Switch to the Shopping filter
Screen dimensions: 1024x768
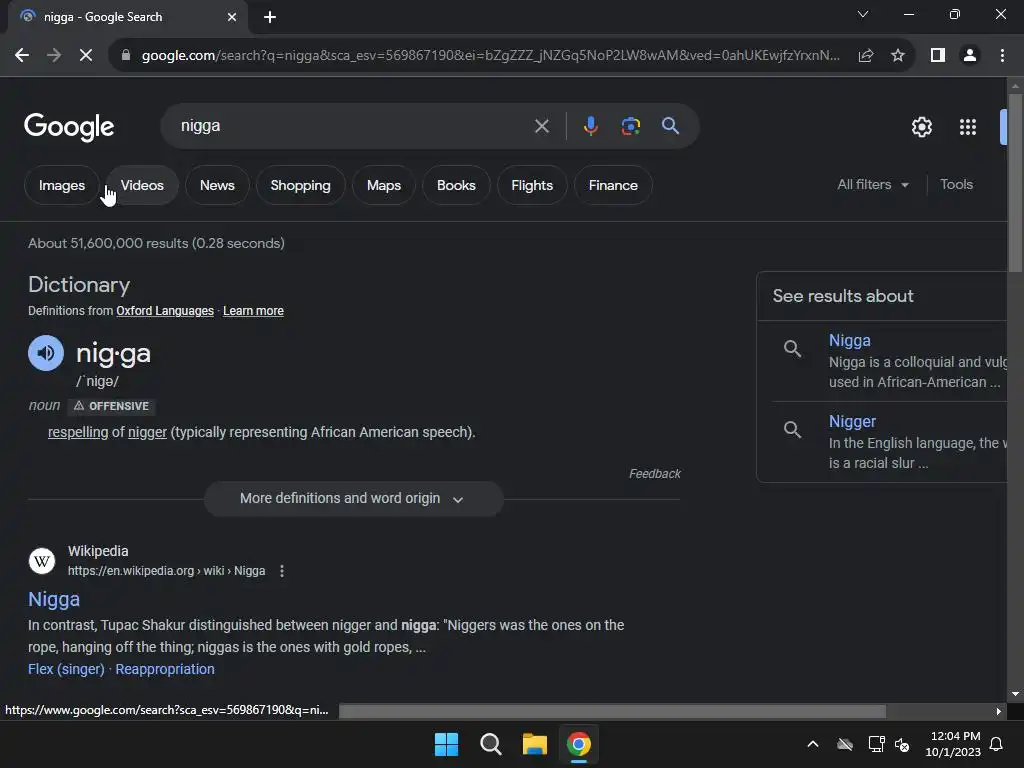pos(300,185)
